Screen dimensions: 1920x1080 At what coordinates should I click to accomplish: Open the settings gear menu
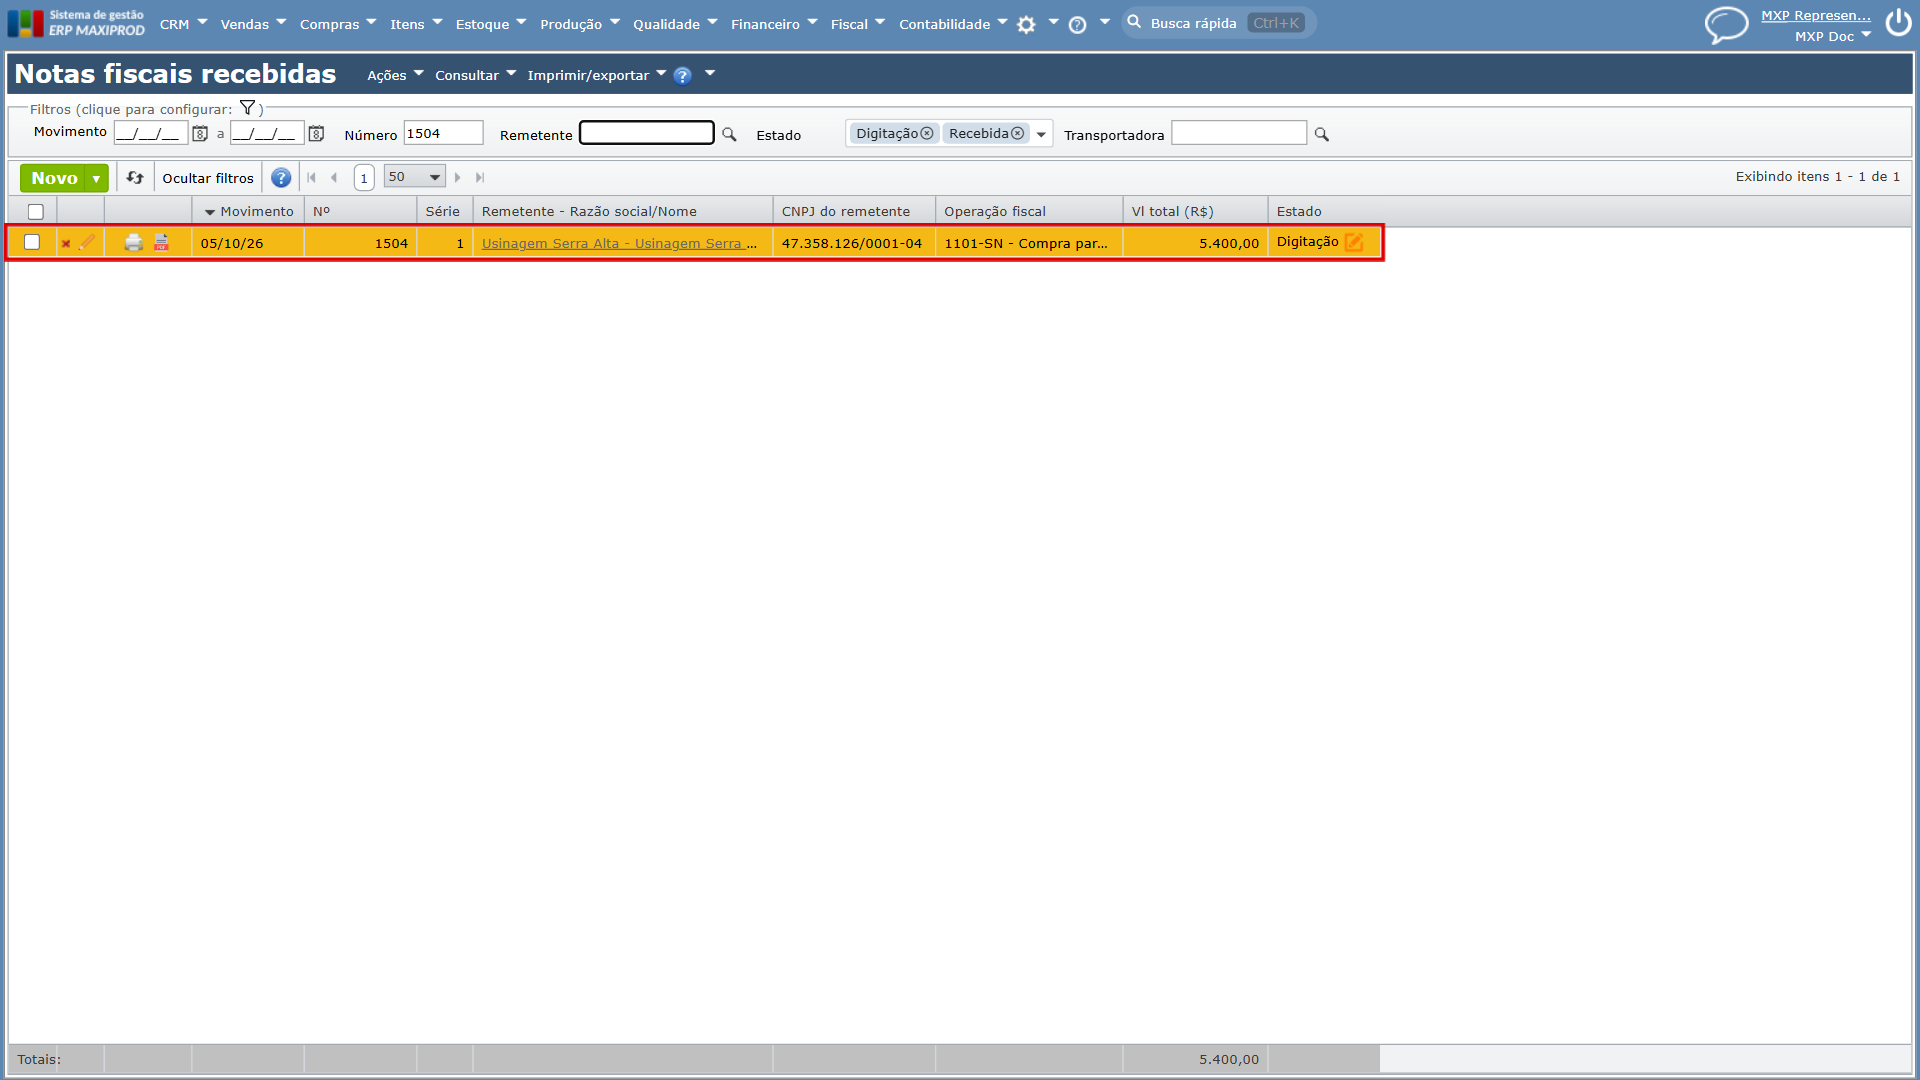(1026, 25)
